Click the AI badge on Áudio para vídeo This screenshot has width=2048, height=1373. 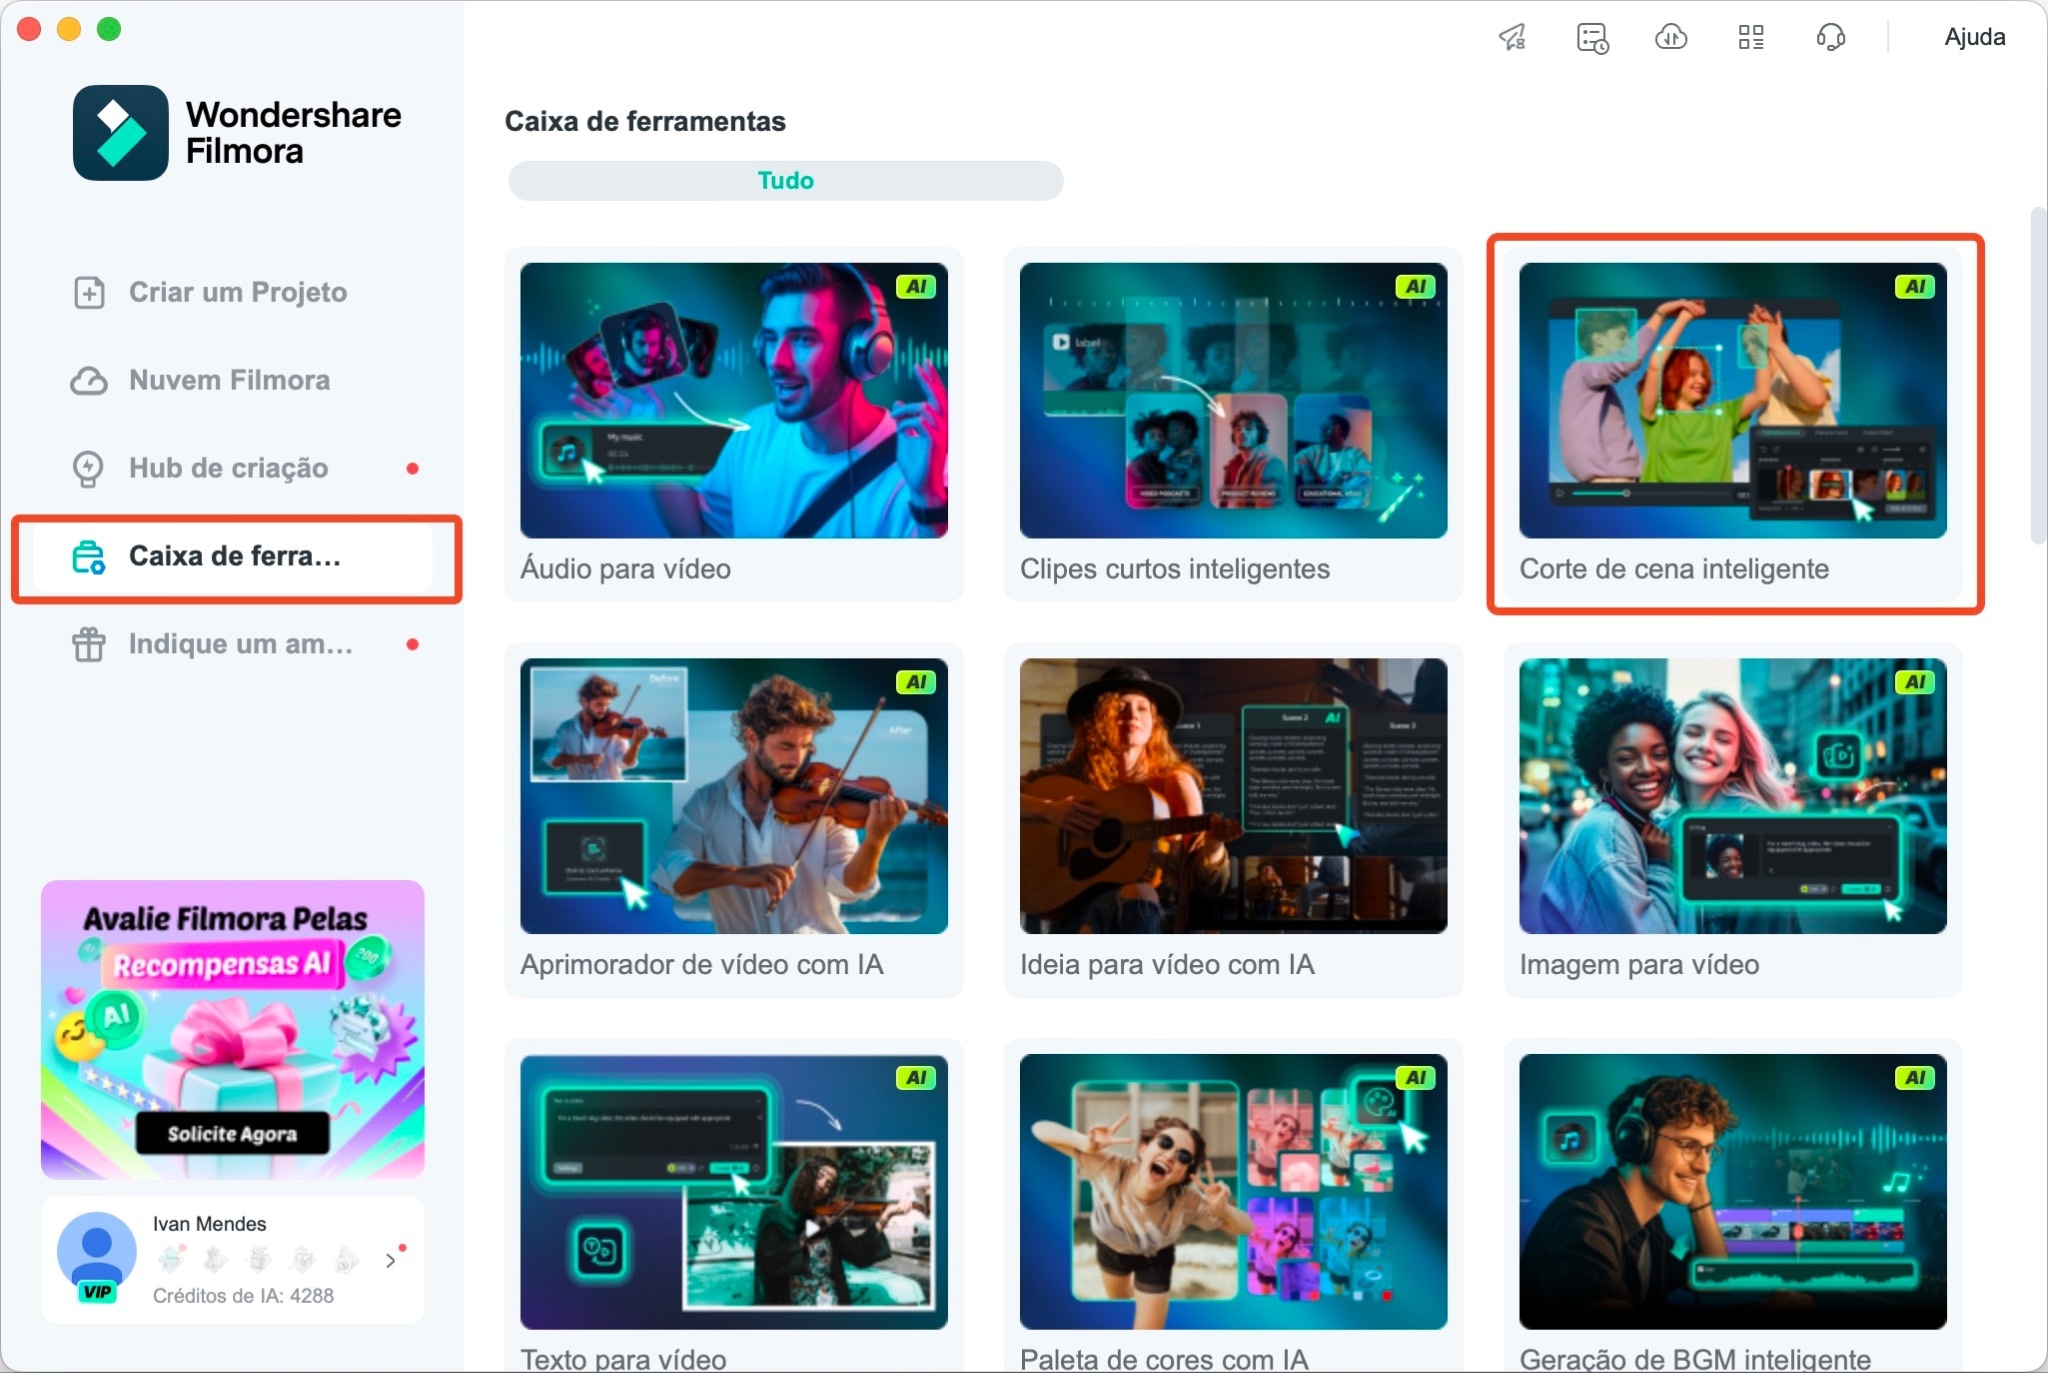[915, 287]
